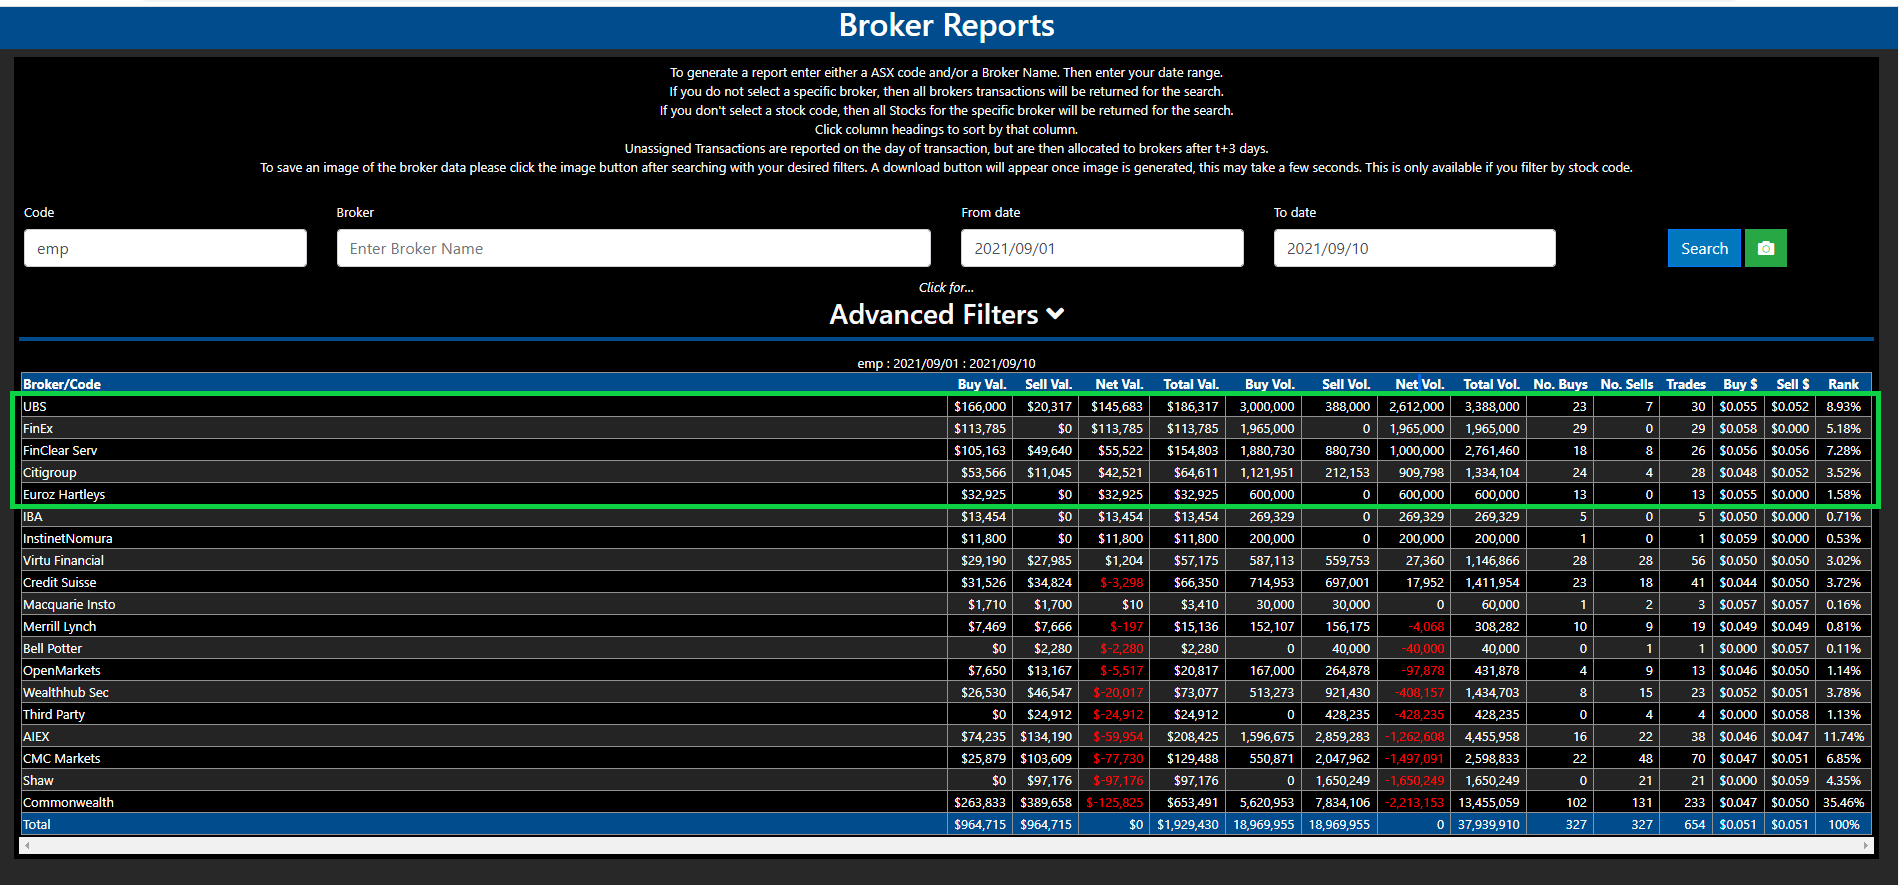Click the Broker Reports page title
This screenshot has height=885, width=1899.
pyautogui.click(x=946, y=25)
